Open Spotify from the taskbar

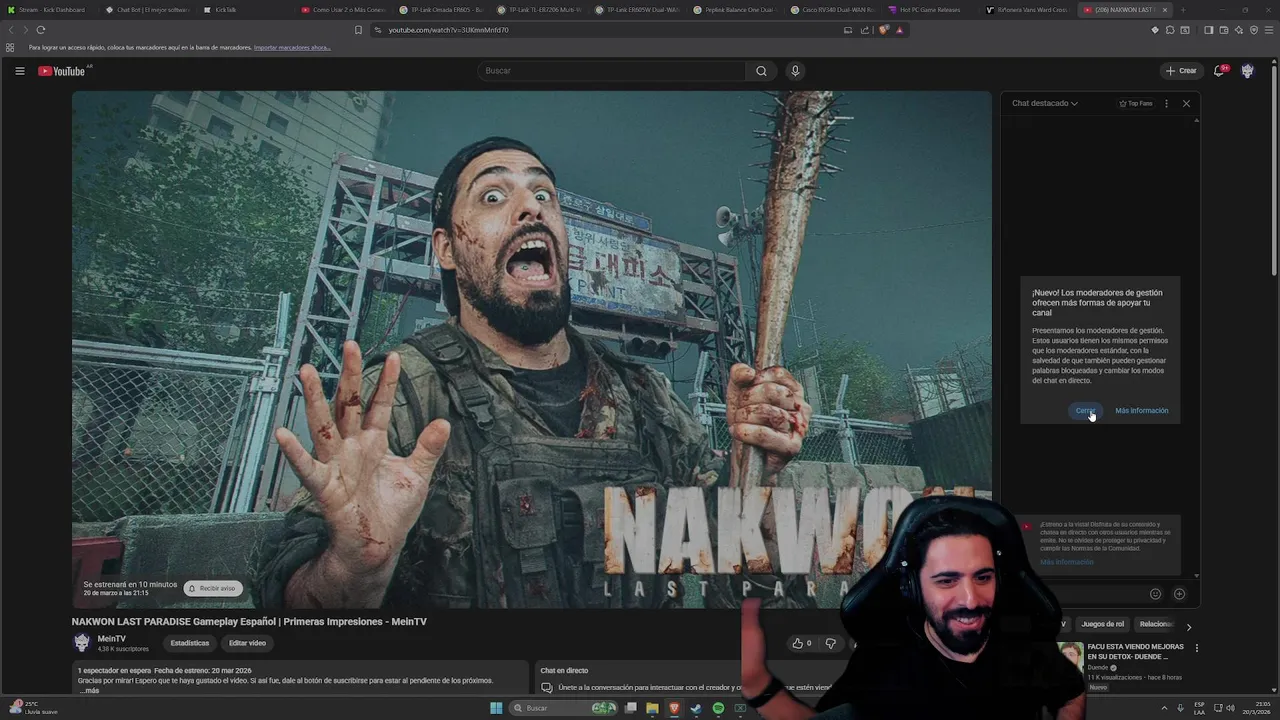[x=718, y=708]
